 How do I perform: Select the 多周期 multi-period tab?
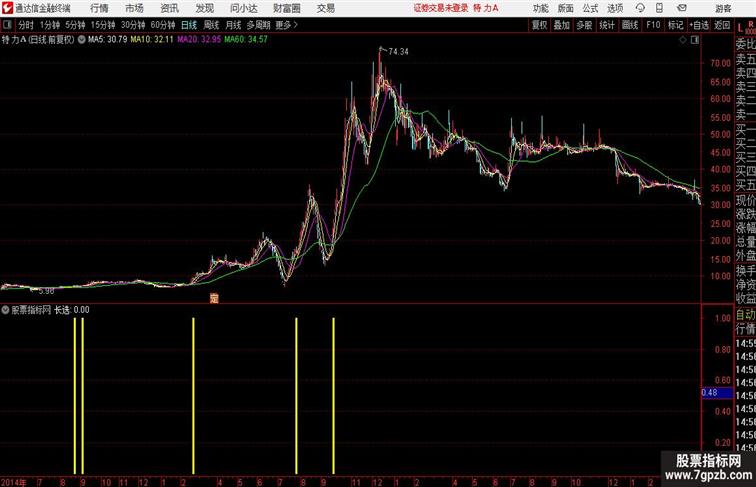258,25
